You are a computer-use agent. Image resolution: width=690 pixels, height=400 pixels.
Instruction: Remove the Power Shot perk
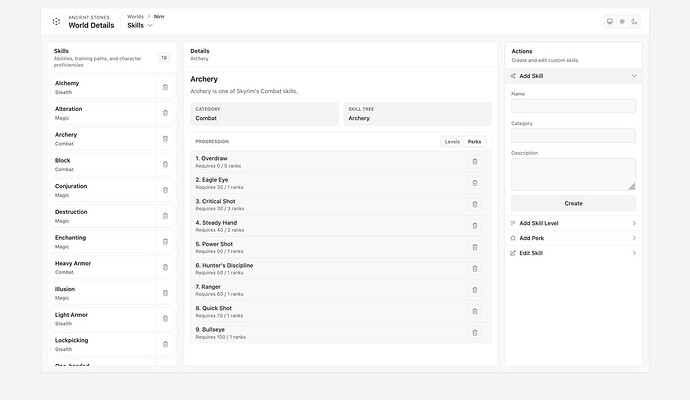[475, 247]
